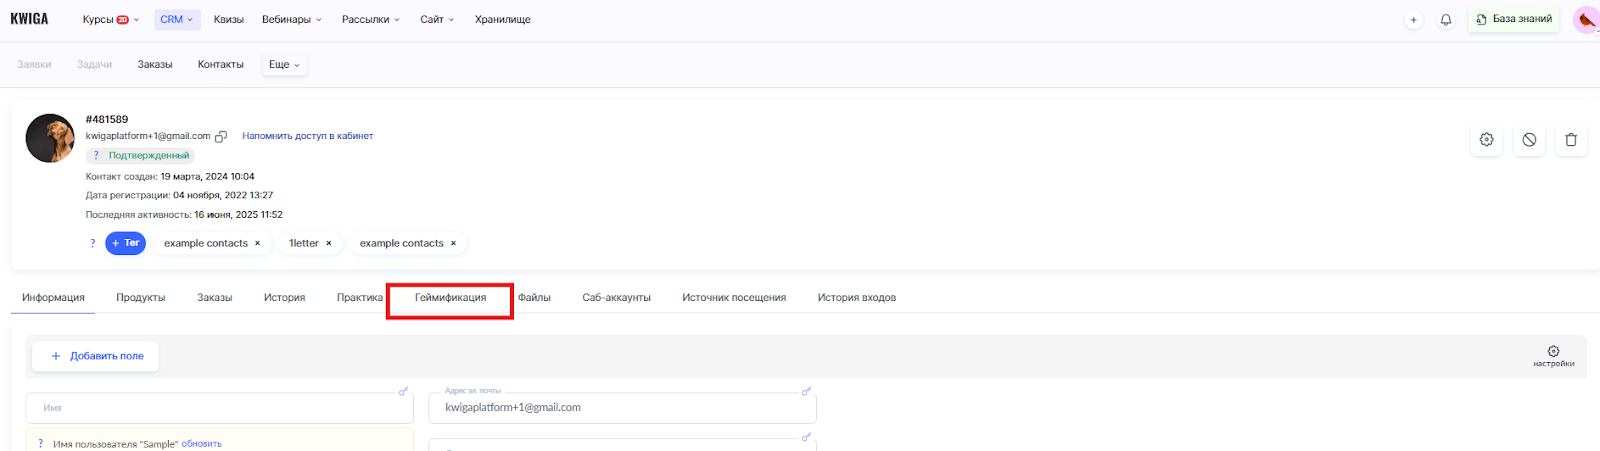1600x451 pixels.
Task: Click into the Имя input field
Action: tap(219, 408)
